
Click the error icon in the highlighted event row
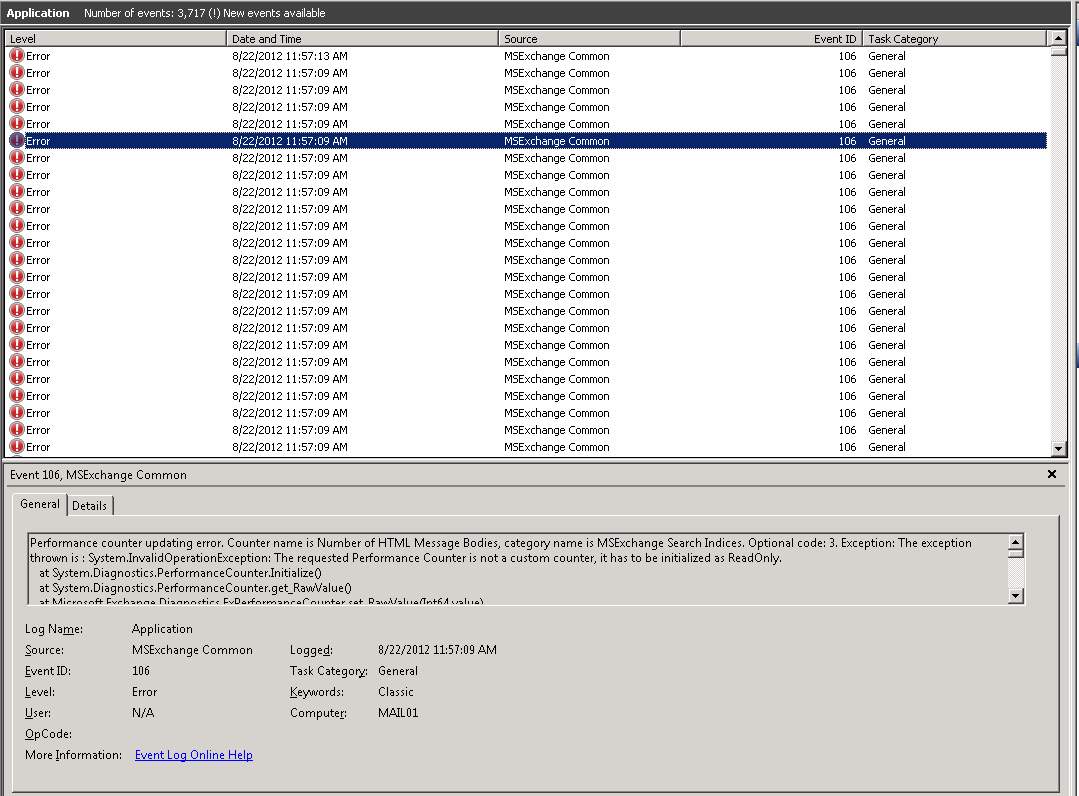click(x=17, y=140)
